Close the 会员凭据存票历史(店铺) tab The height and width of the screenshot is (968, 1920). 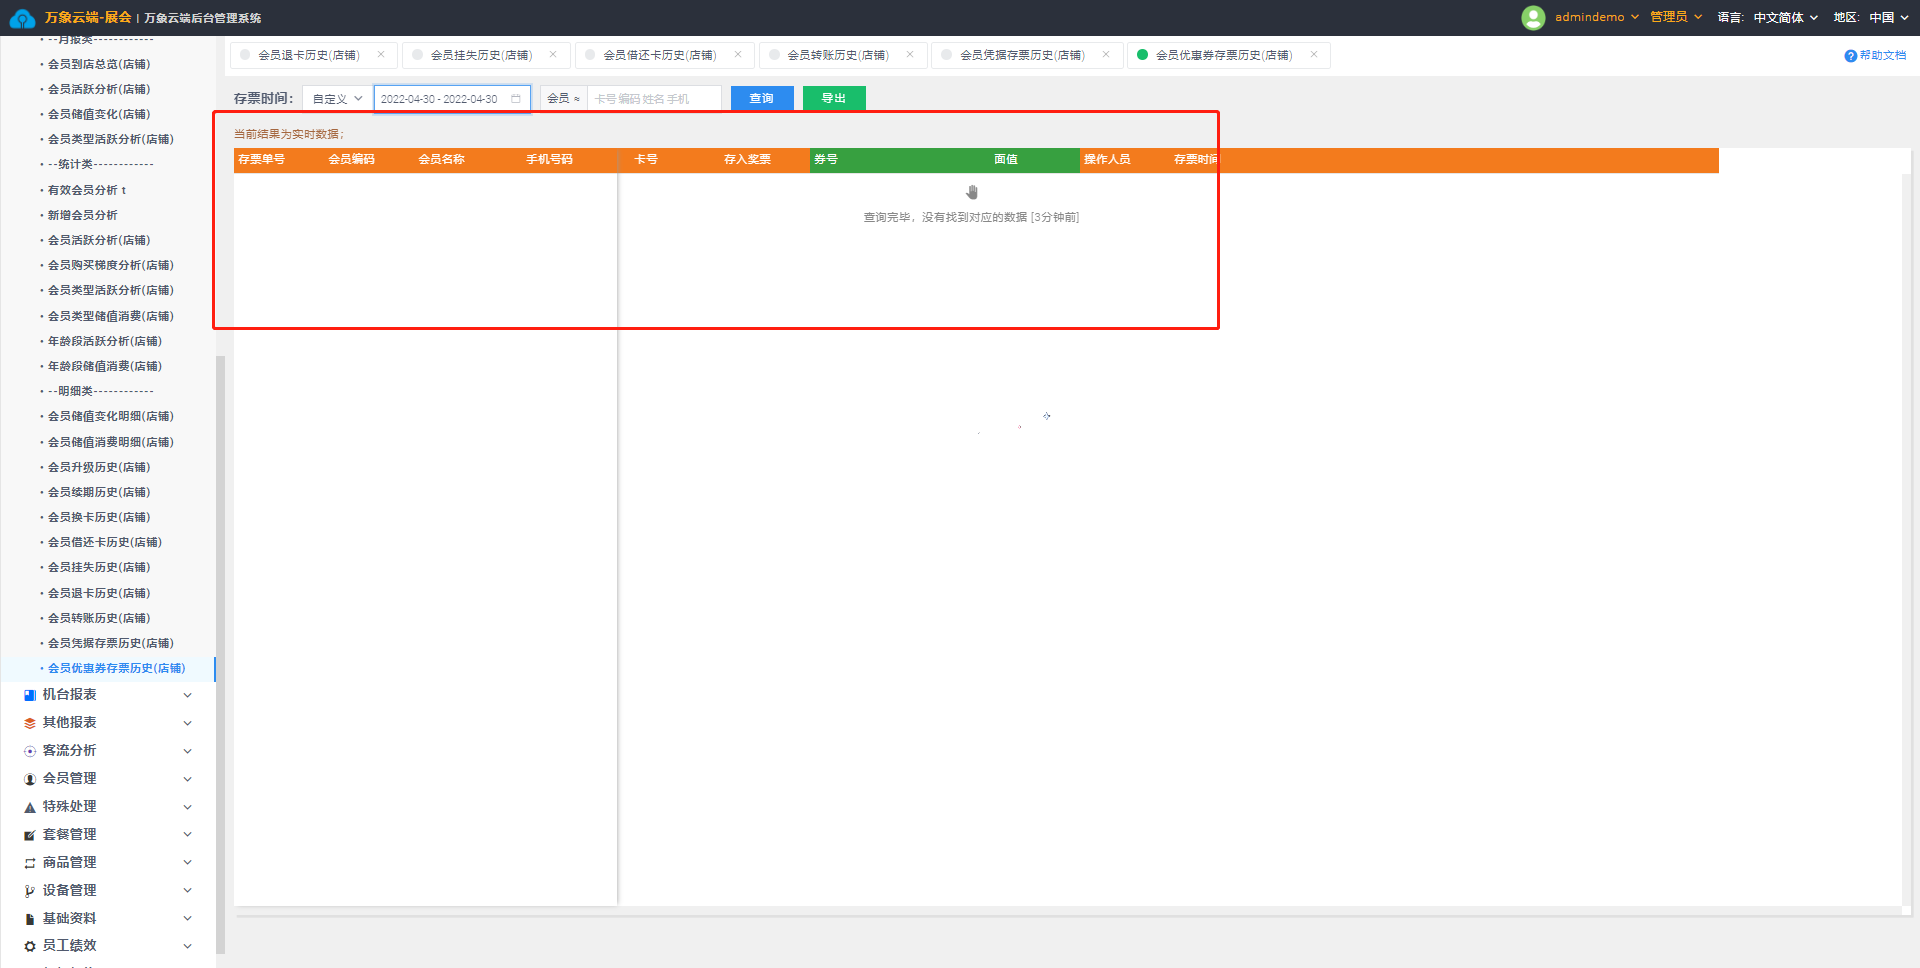point(1106,55)
